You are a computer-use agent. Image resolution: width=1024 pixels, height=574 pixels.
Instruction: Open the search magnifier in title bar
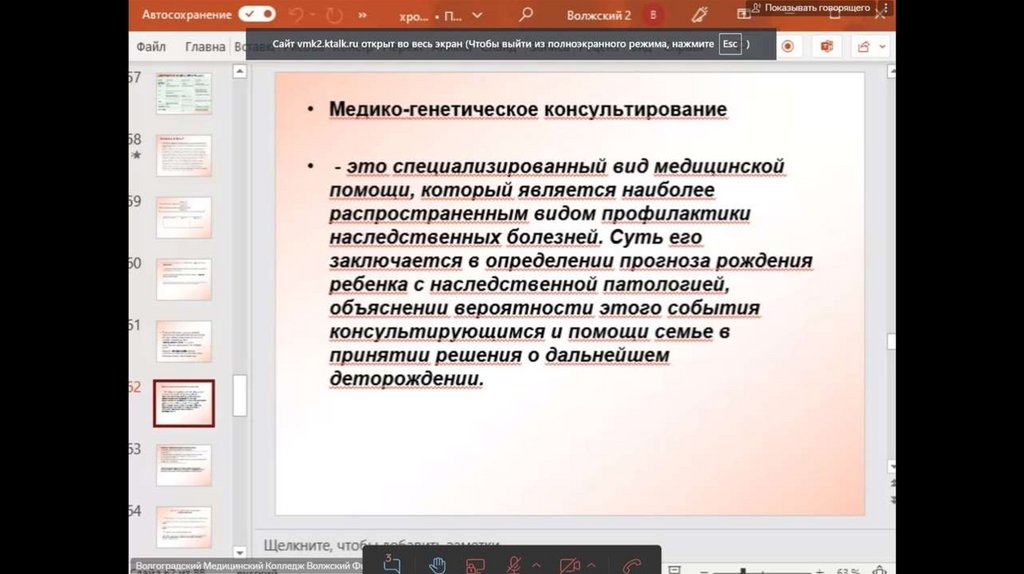tap(526, 15)
